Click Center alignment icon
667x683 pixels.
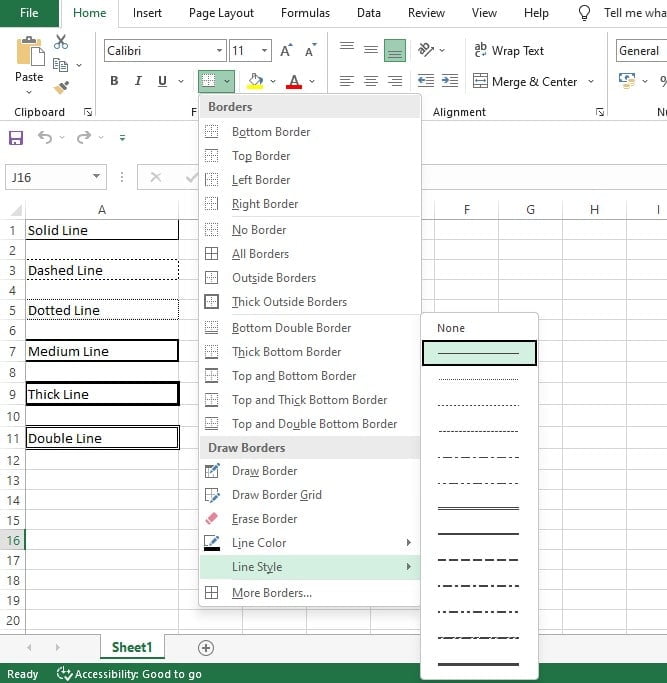pyautogui.click(x=371, y=81)
